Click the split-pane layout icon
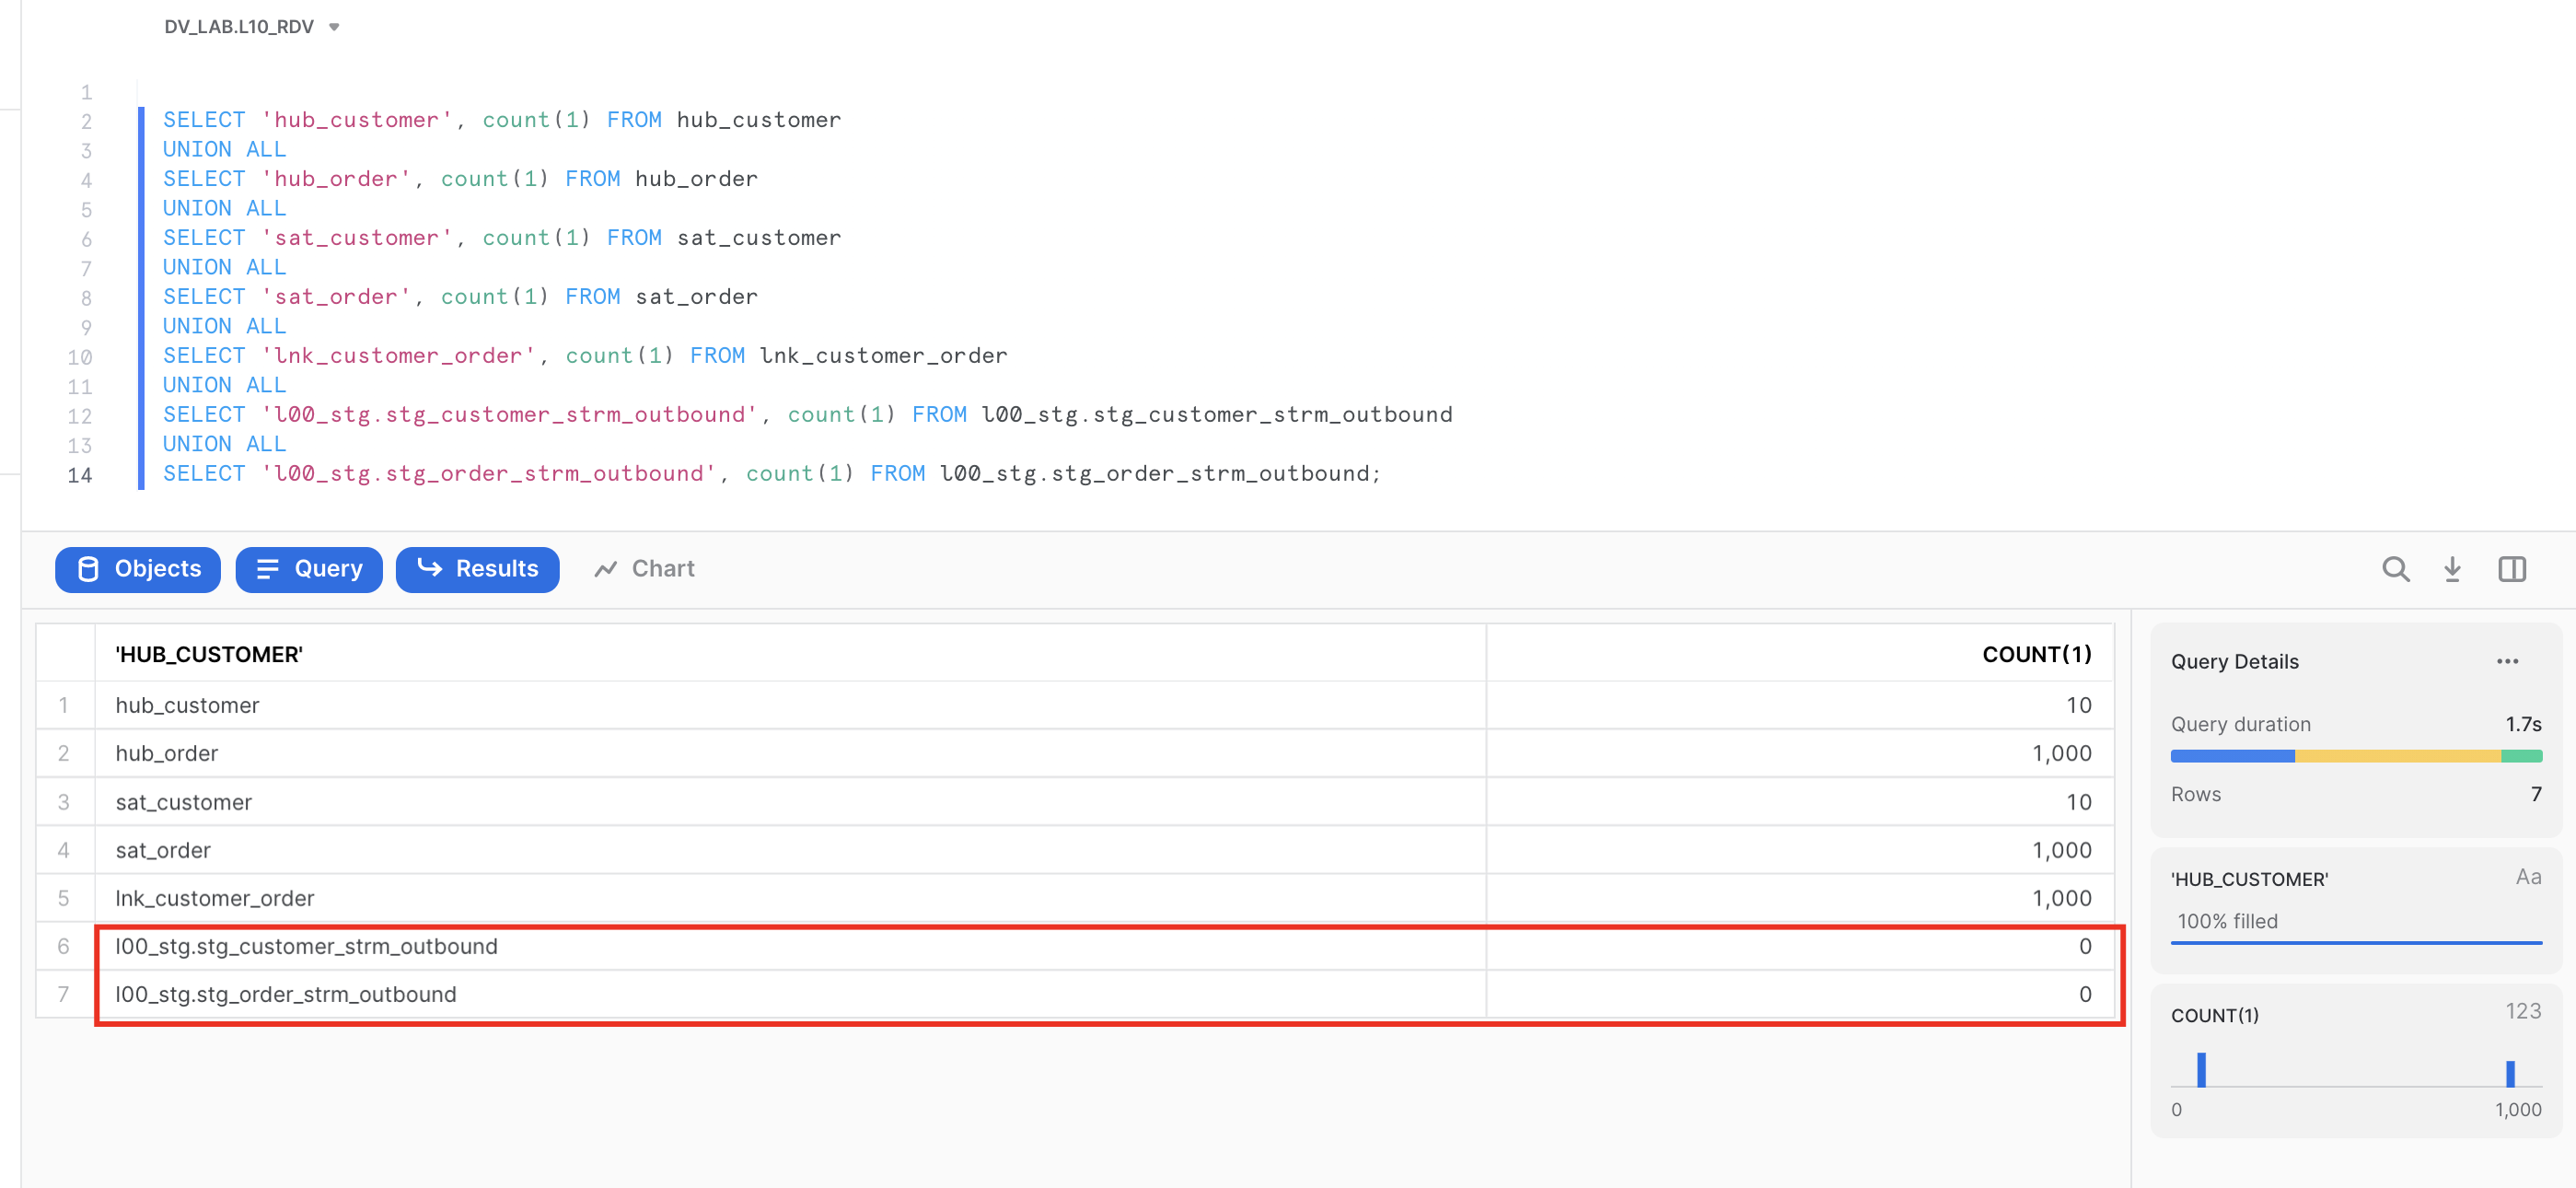Viewport: 2576px width, 1188px height. pyautogui.click(x=2512, y=569)
